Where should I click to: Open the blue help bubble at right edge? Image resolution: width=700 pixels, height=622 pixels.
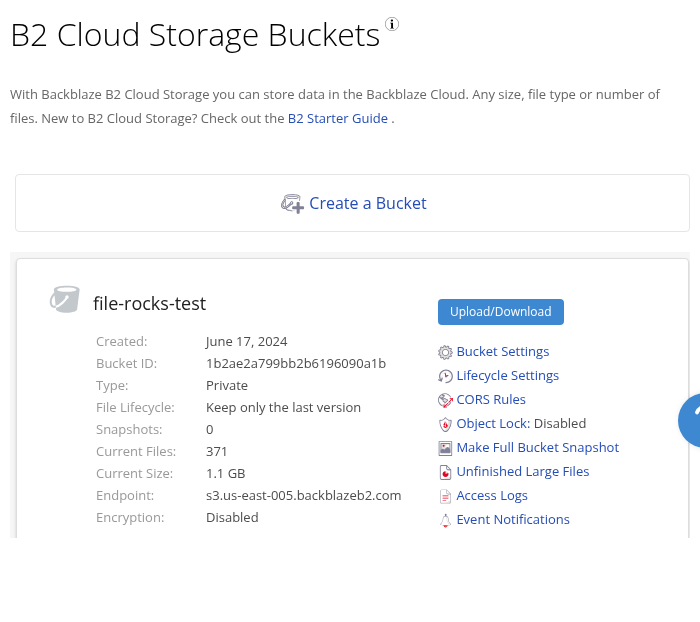690,420
